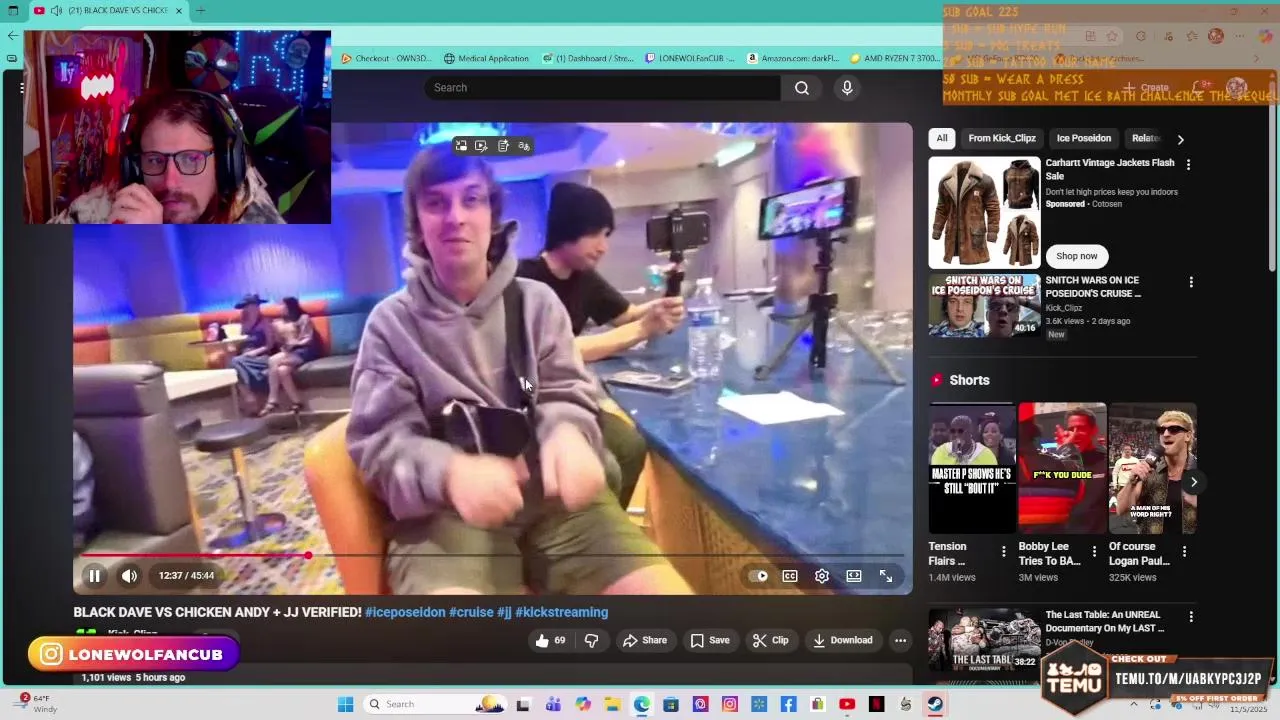Open a new browser tab
This screenshot has width=1280, height=720.
click(201, 11)
